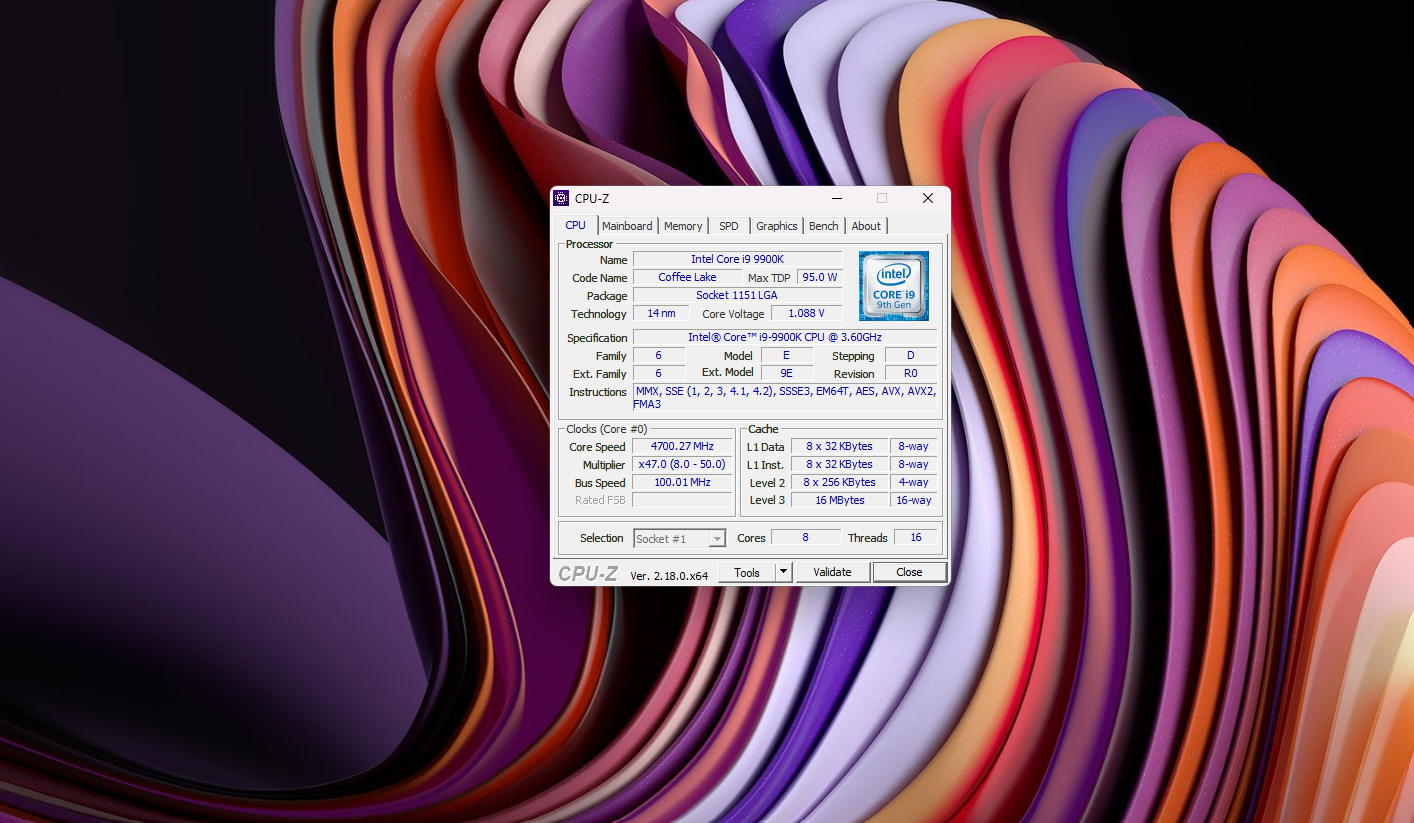Click the Level 3 size 16 MBytes

(839, 500)
